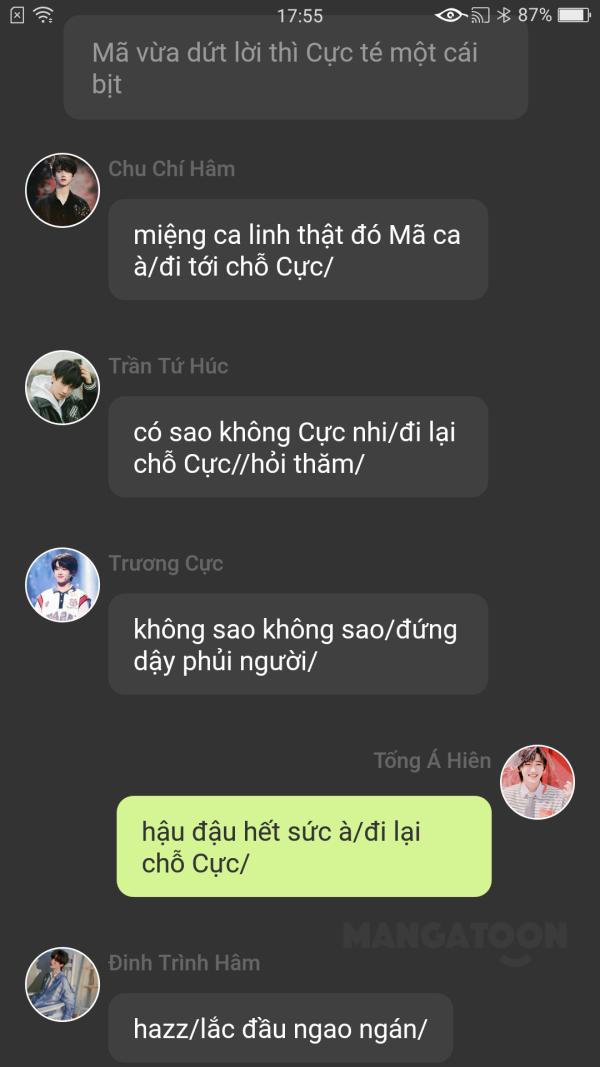
Task: Tap Tống Á Hiên's profile avatar
Action: (x=537, y=783)
